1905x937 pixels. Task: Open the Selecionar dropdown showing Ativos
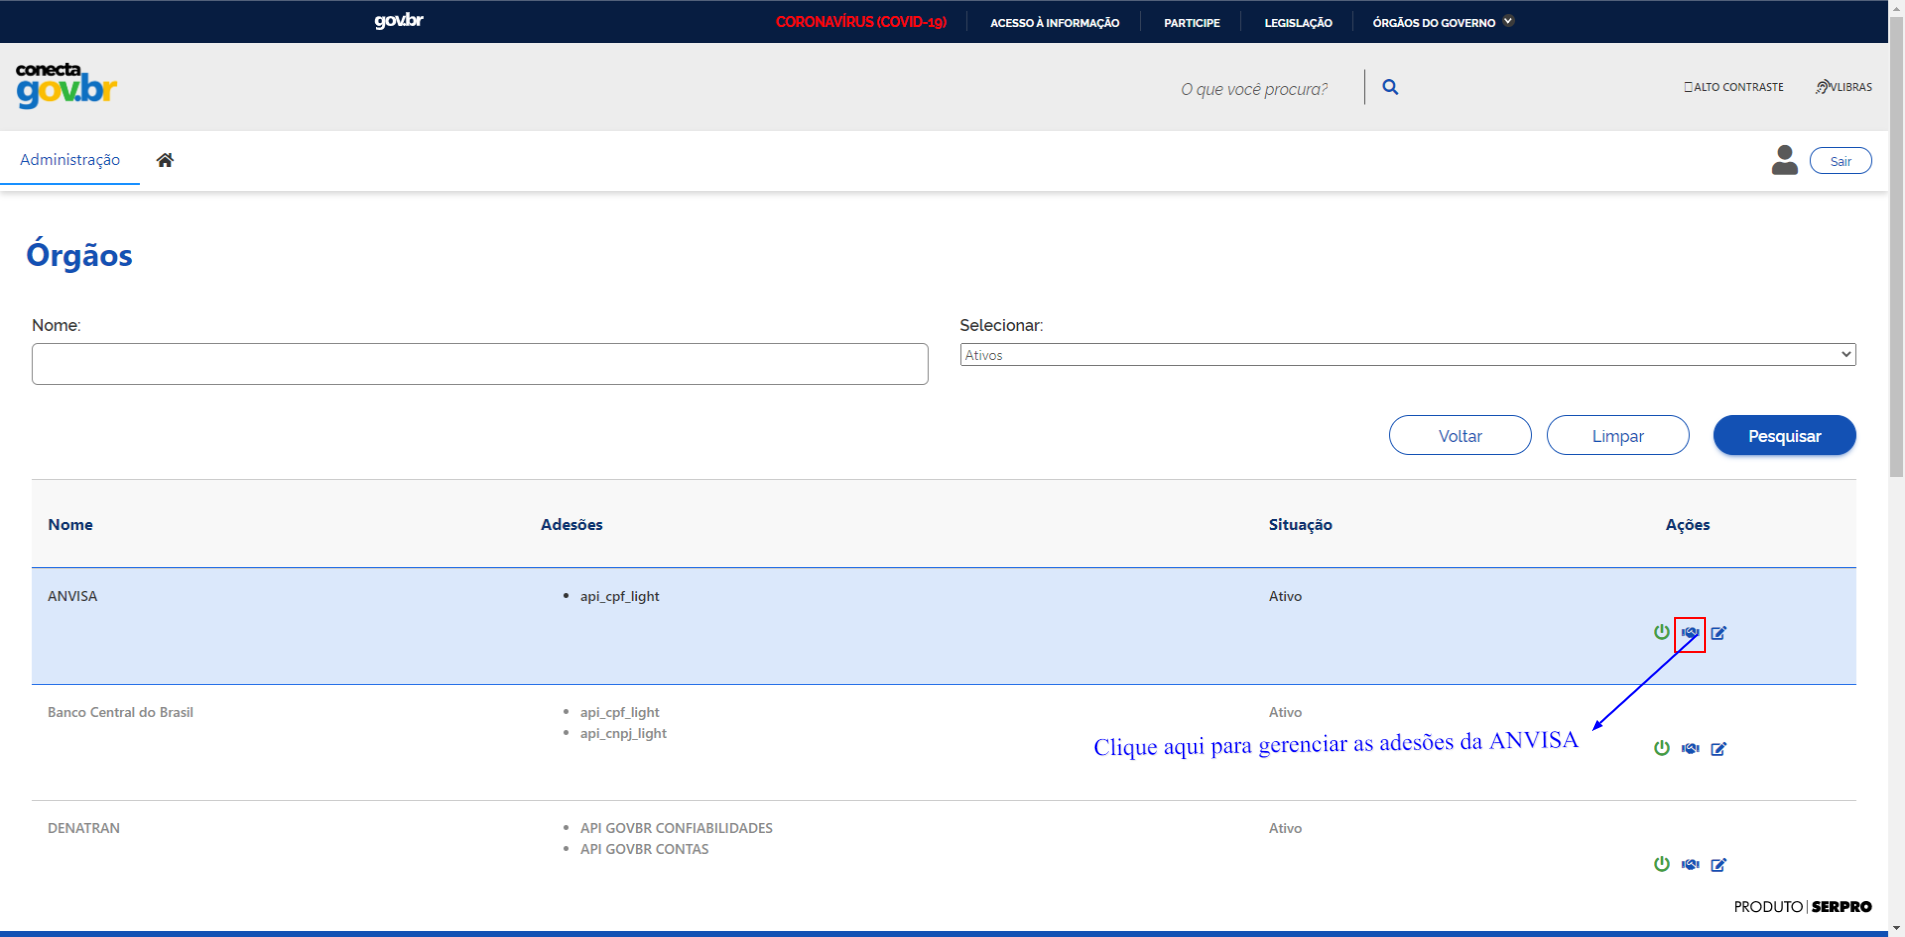pos(1407,355)
